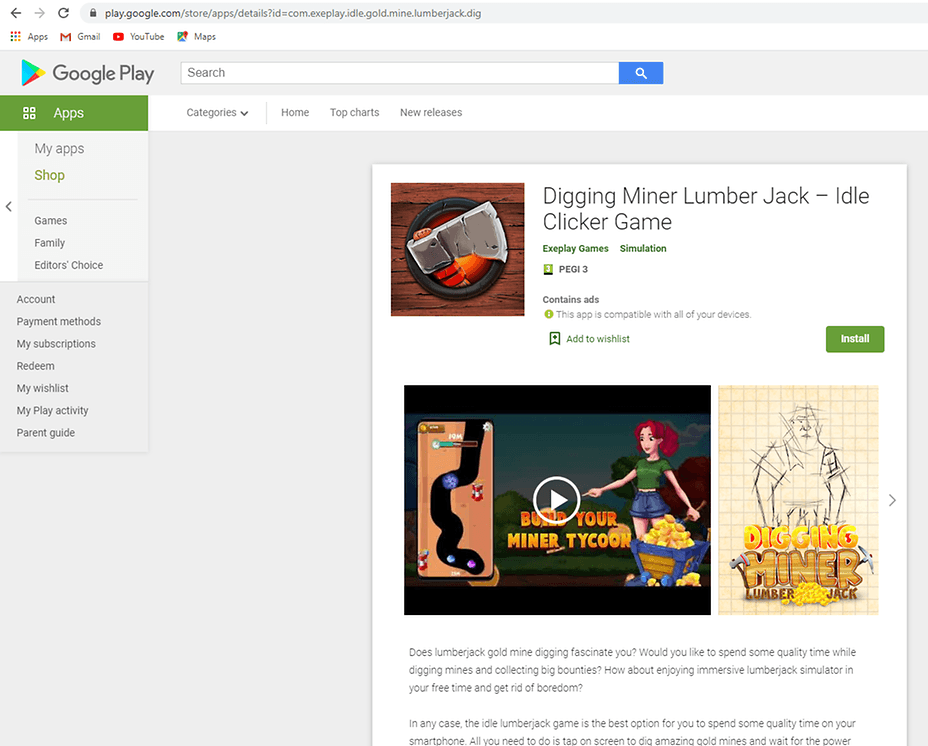The width and height of the screenshot is (928, 746).
Task: Click the blue search magnifier button
Action: tap(641, 73)
